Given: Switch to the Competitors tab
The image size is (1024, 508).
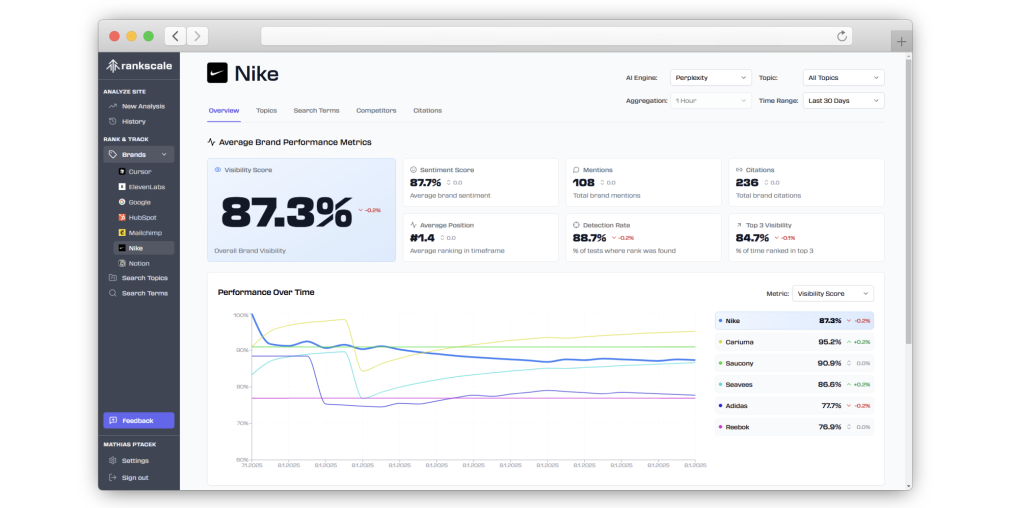Looking at the screenshot, I should tap(376, 110).
